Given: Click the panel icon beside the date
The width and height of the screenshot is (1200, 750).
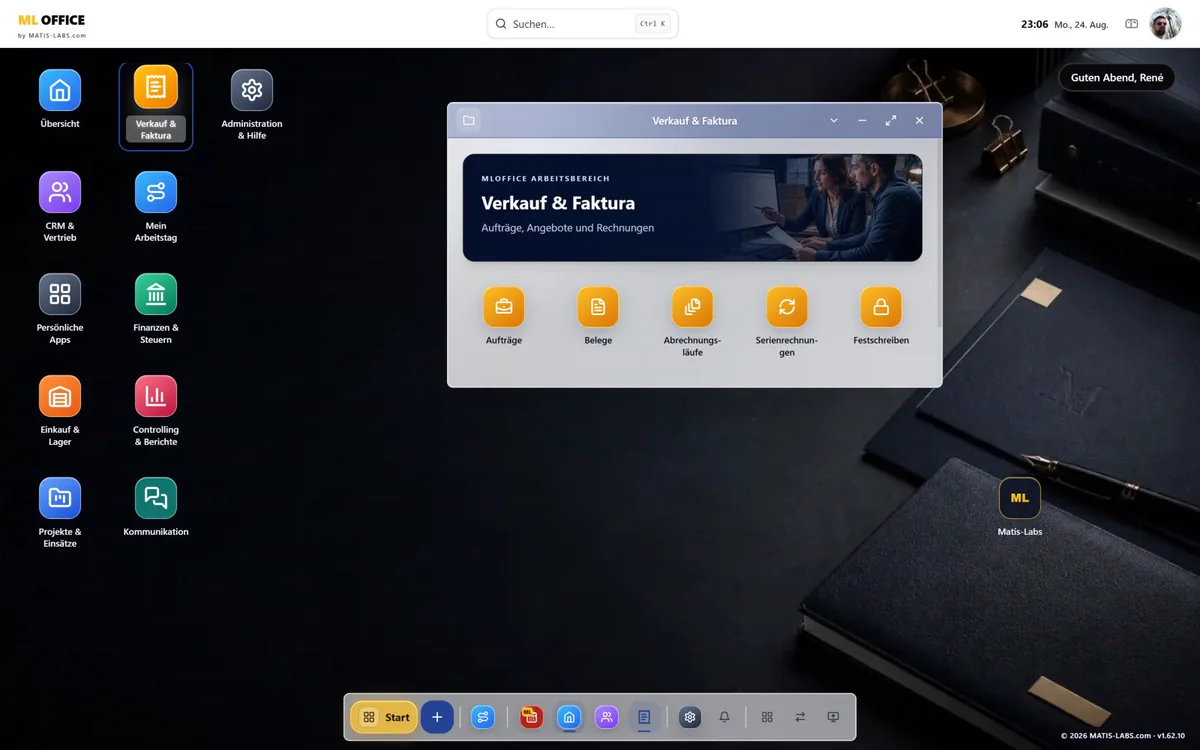Looking at the screenshot, I should pos(1132,24).
